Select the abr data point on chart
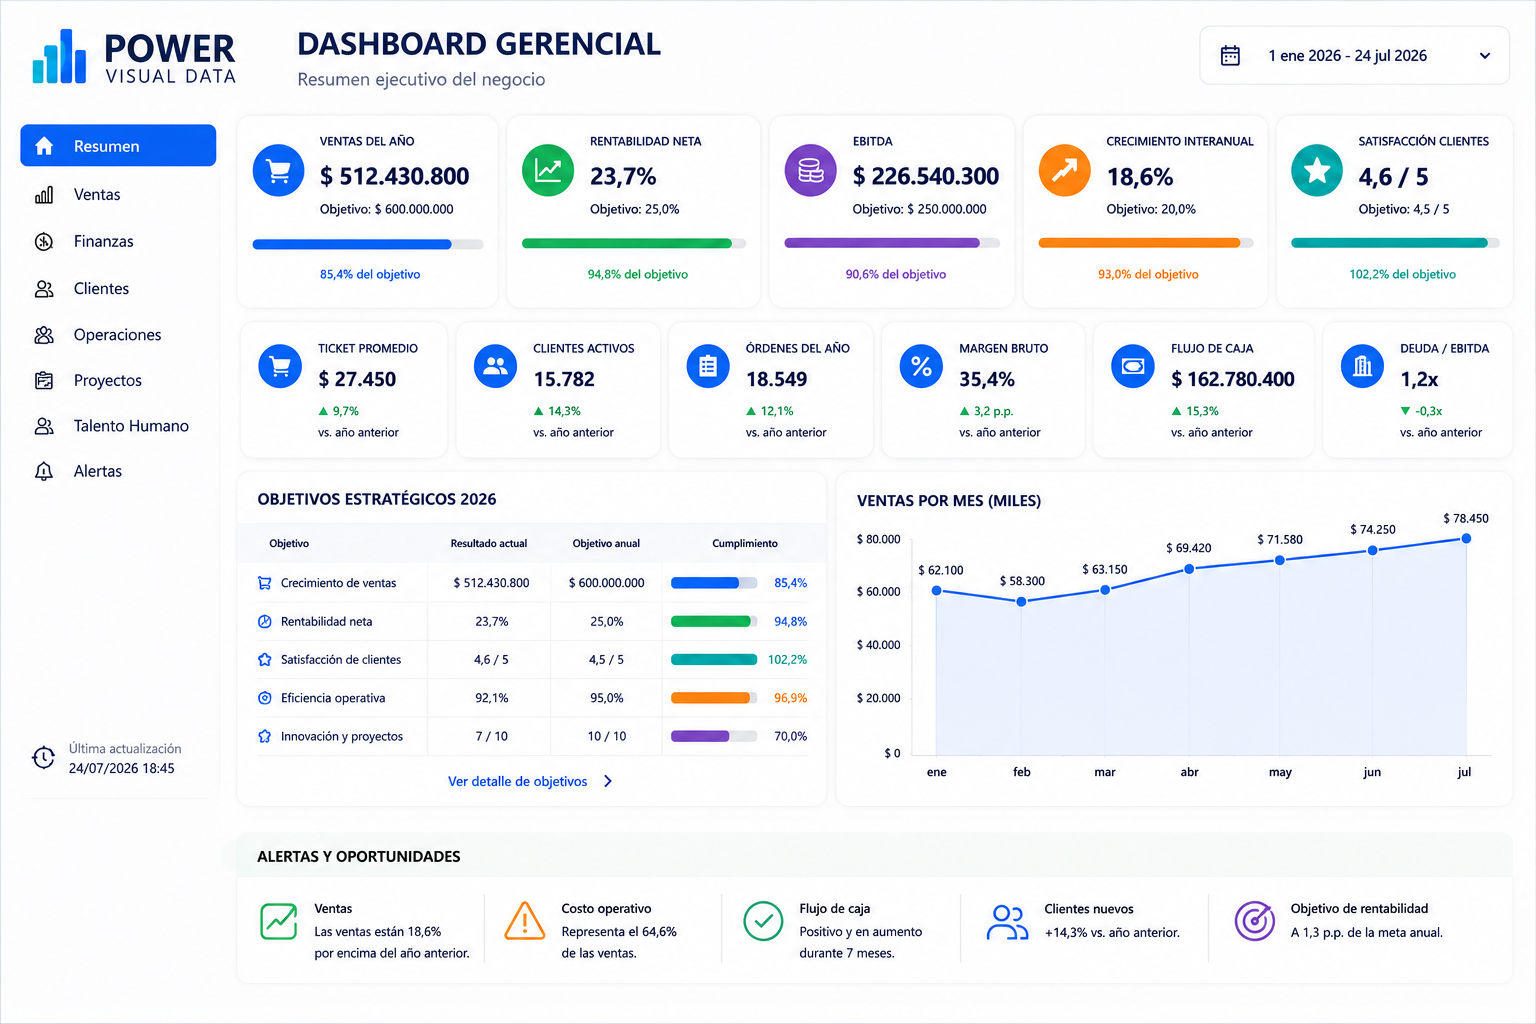This screenshot has height=1024, width=1536. [1189, 569]
